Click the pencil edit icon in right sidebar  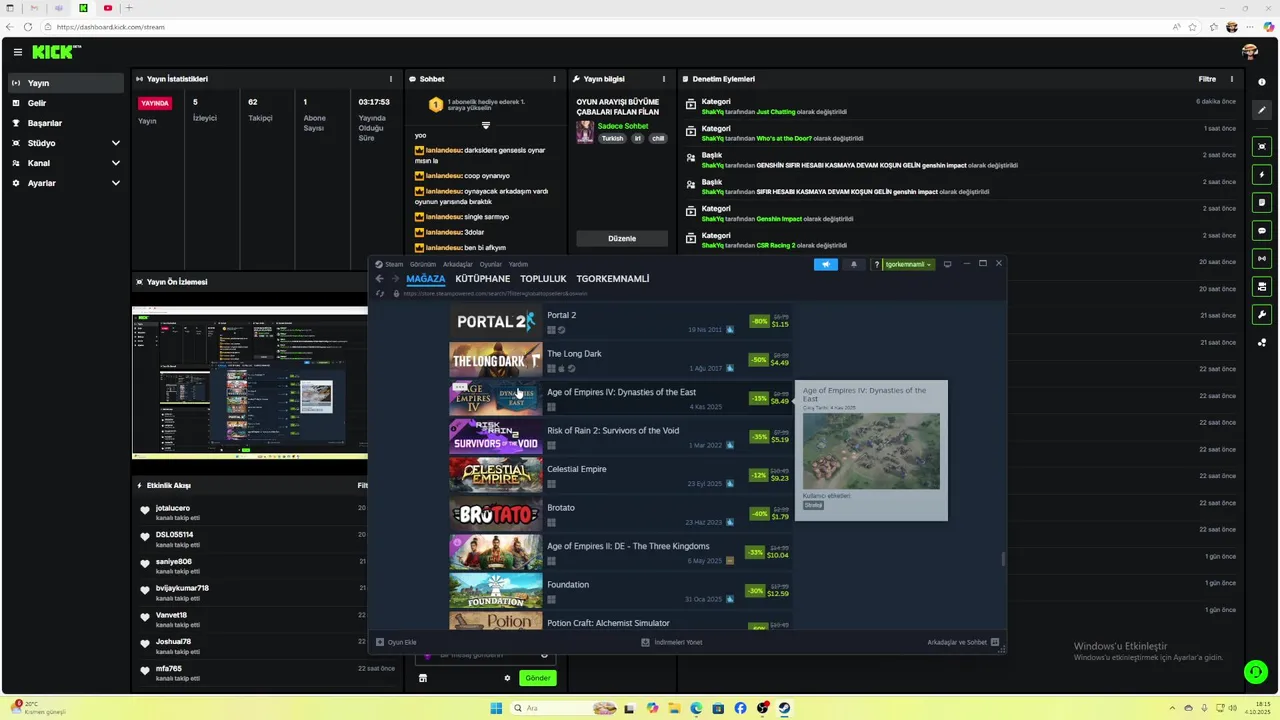click(1262, 111)
